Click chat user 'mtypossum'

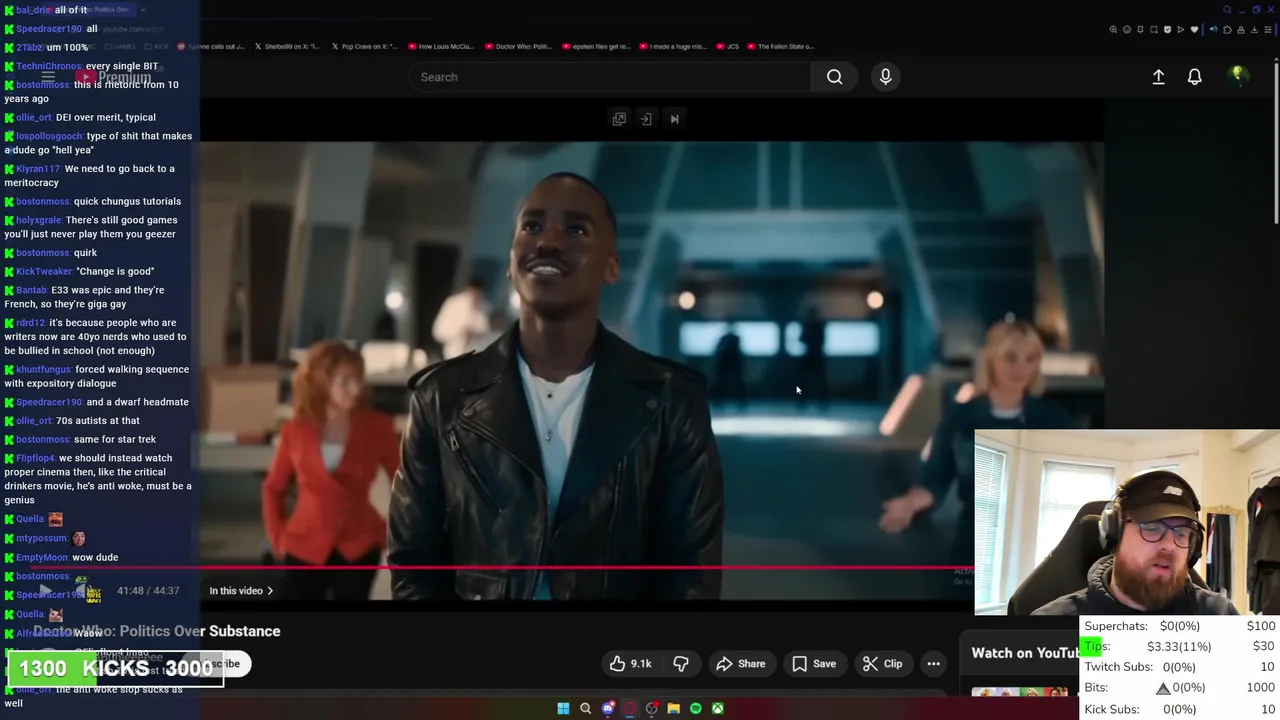point(42,538)
